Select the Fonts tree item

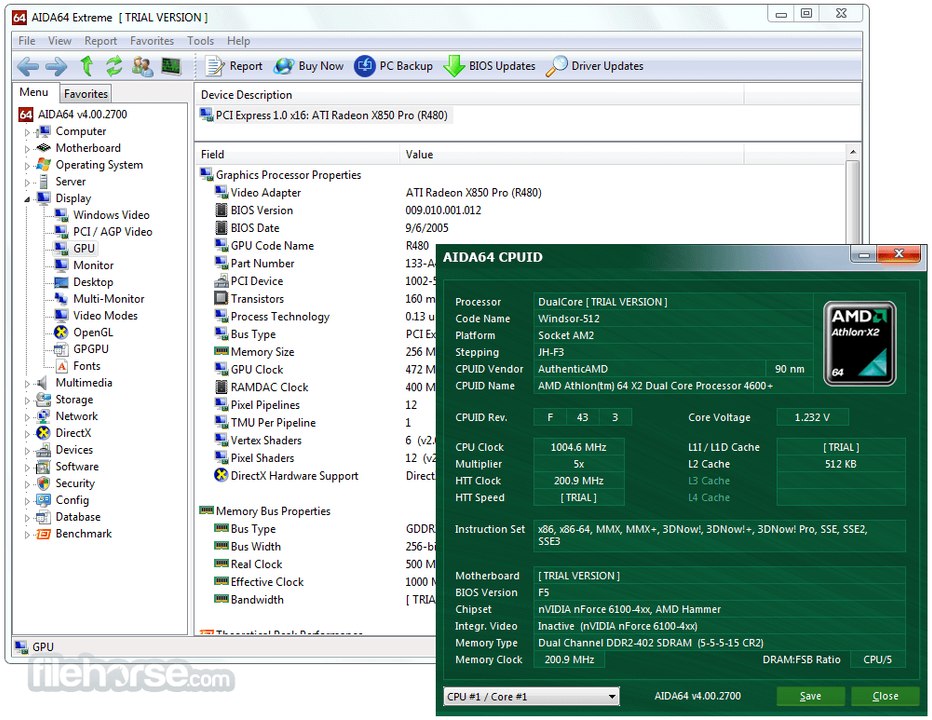87,366
